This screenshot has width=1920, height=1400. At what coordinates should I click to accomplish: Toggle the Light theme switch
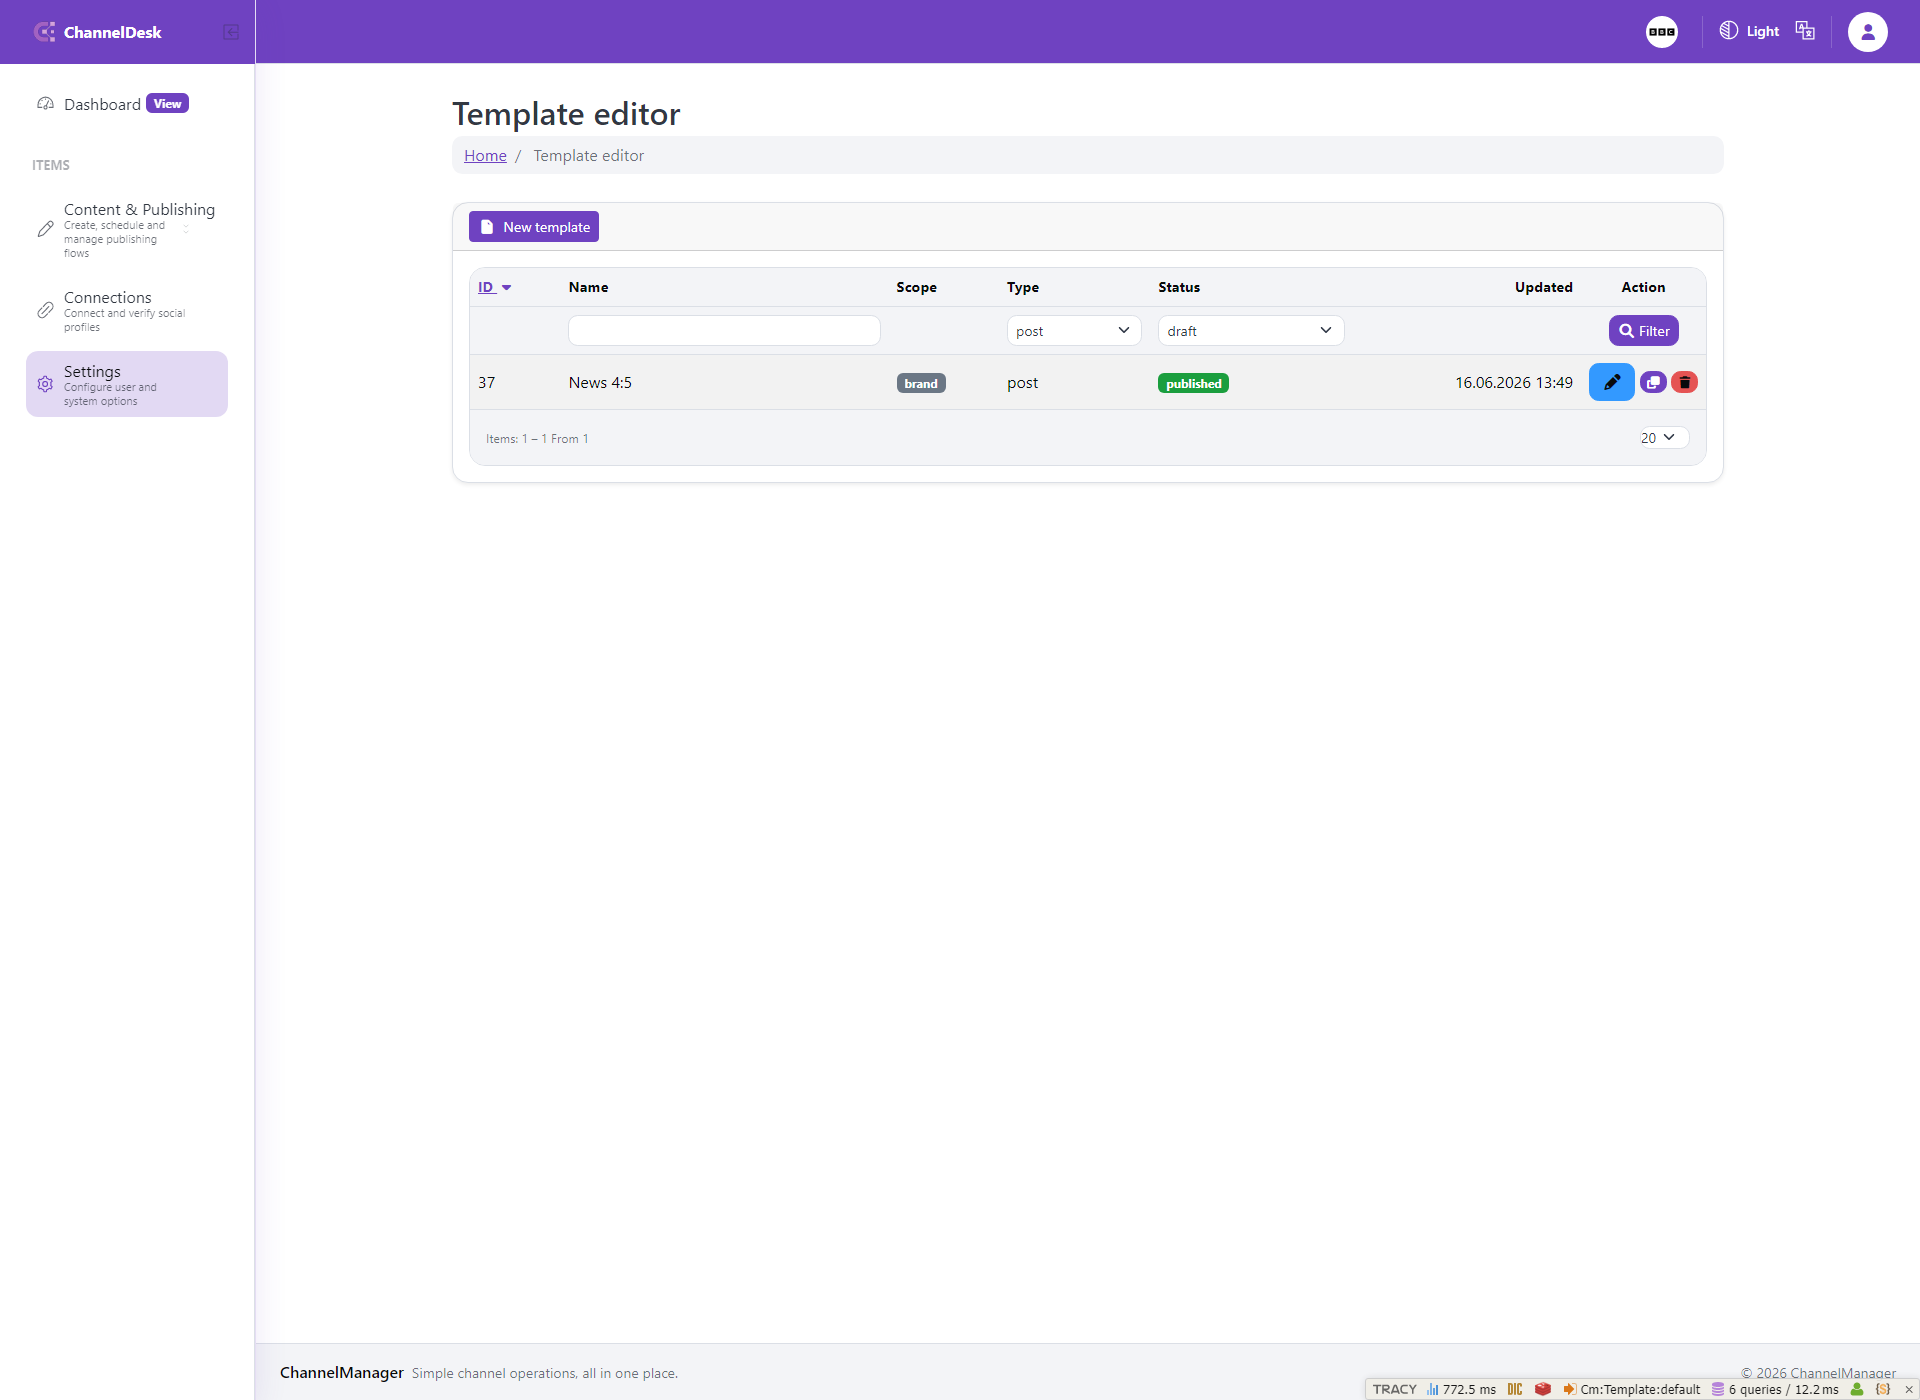(1749, 31)
